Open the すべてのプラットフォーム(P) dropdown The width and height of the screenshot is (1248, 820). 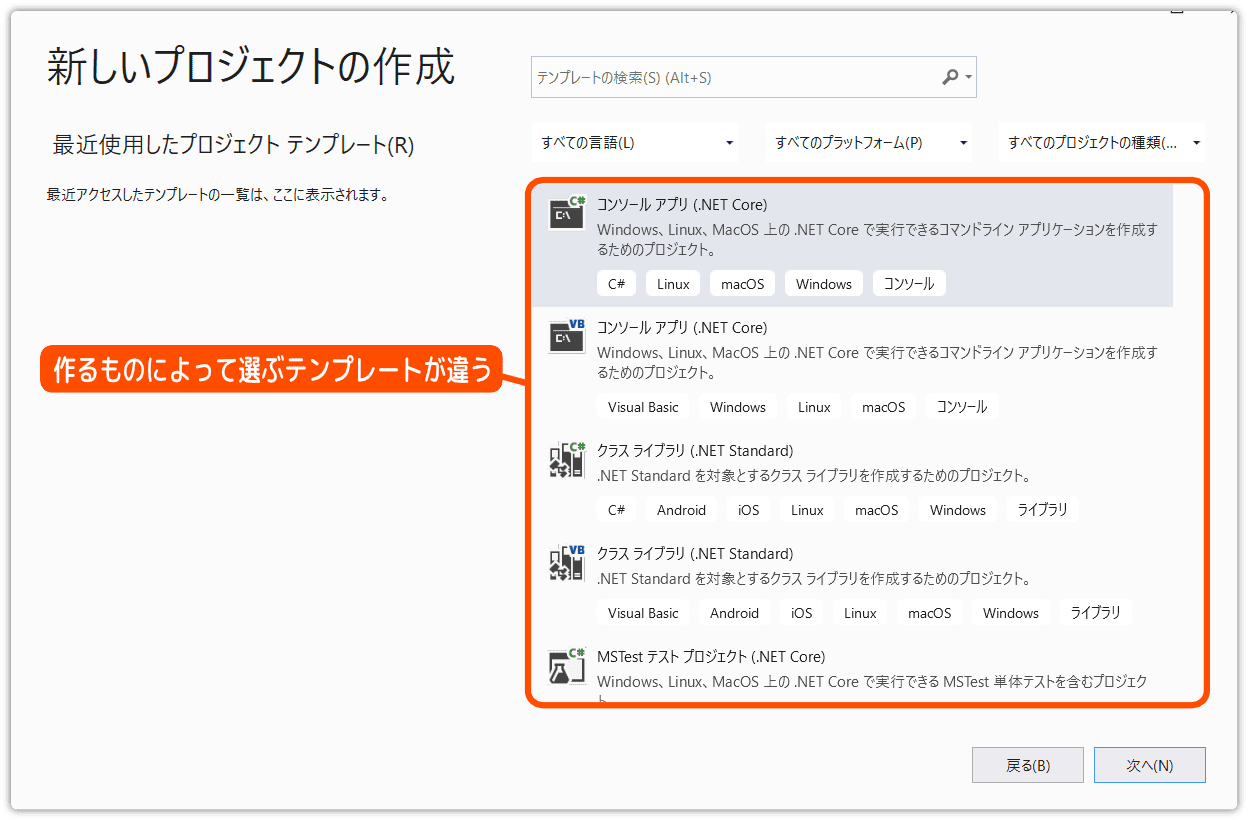tap(869, 143)
